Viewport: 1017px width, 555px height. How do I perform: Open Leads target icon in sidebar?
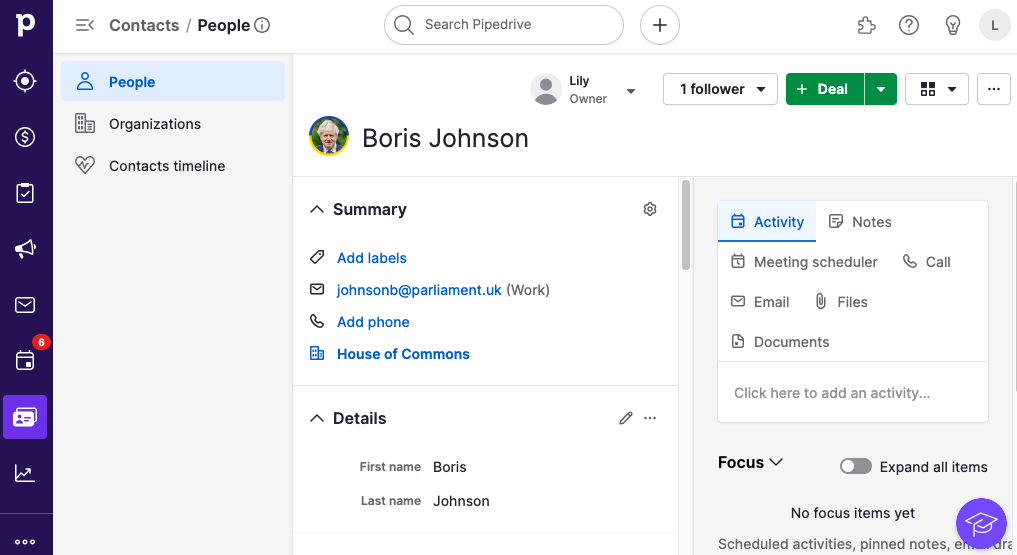pyautogui.click(x=25, y=81)
